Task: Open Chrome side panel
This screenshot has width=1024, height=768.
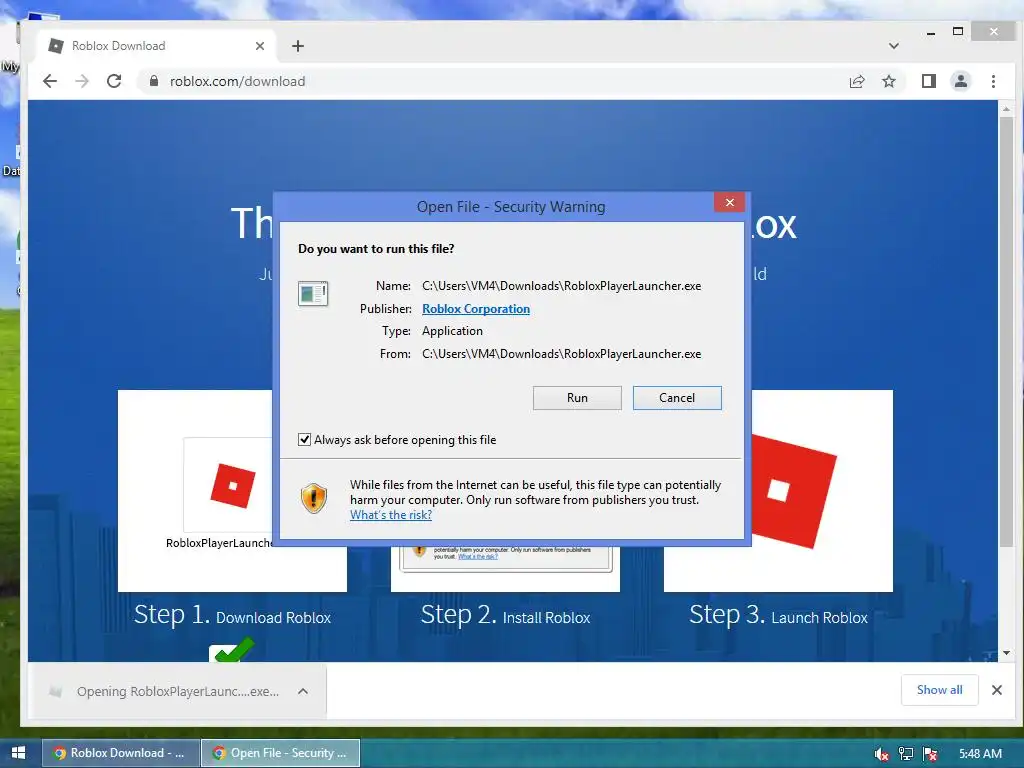Action: click(929, 81)
